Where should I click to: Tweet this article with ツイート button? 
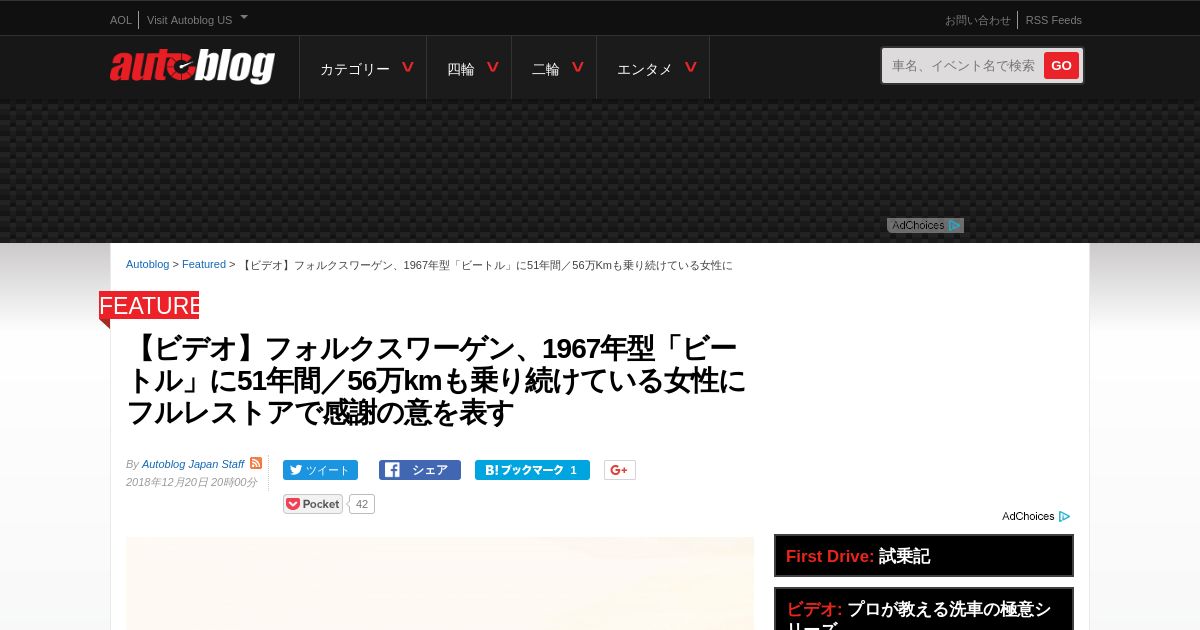(x=320, y=470)
